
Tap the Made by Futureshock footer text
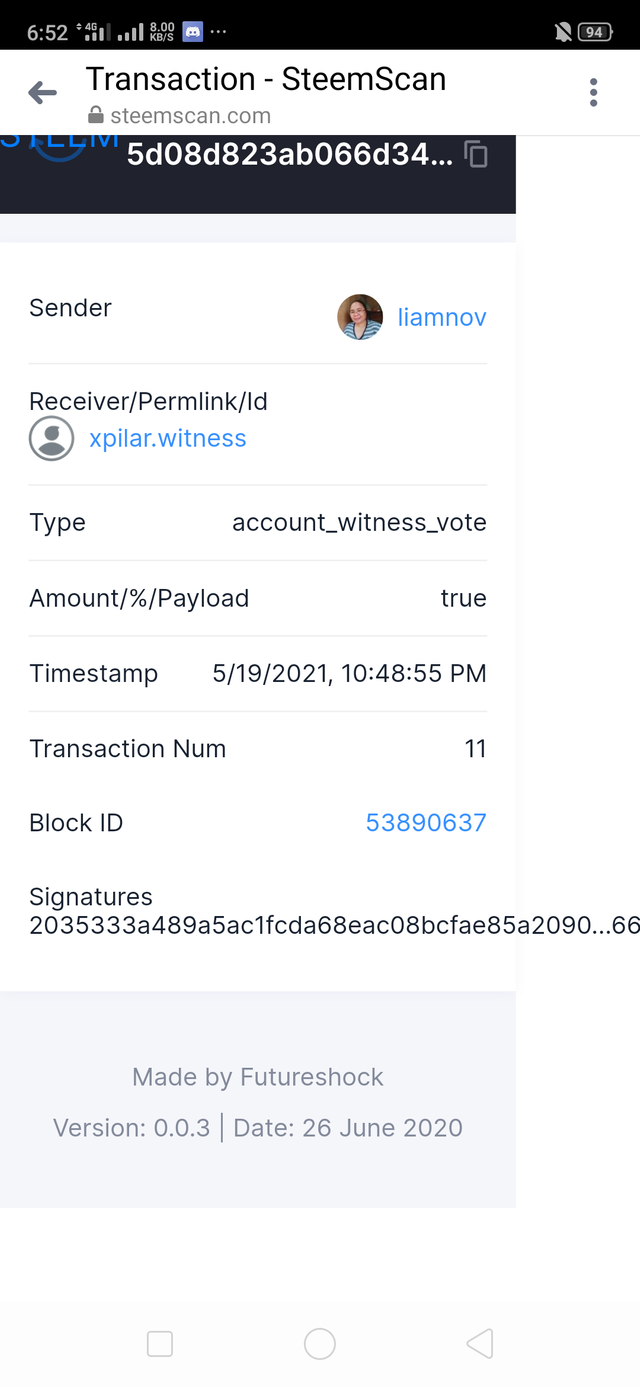(x=258, y=1077)
